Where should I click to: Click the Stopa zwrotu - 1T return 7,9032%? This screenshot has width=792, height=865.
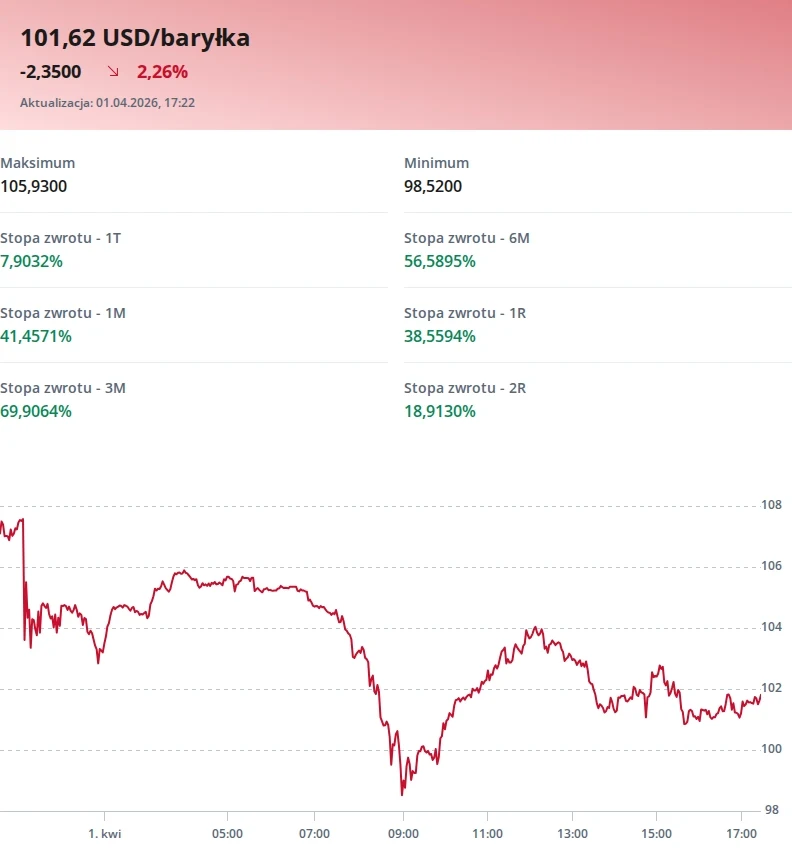pos(31,261)
